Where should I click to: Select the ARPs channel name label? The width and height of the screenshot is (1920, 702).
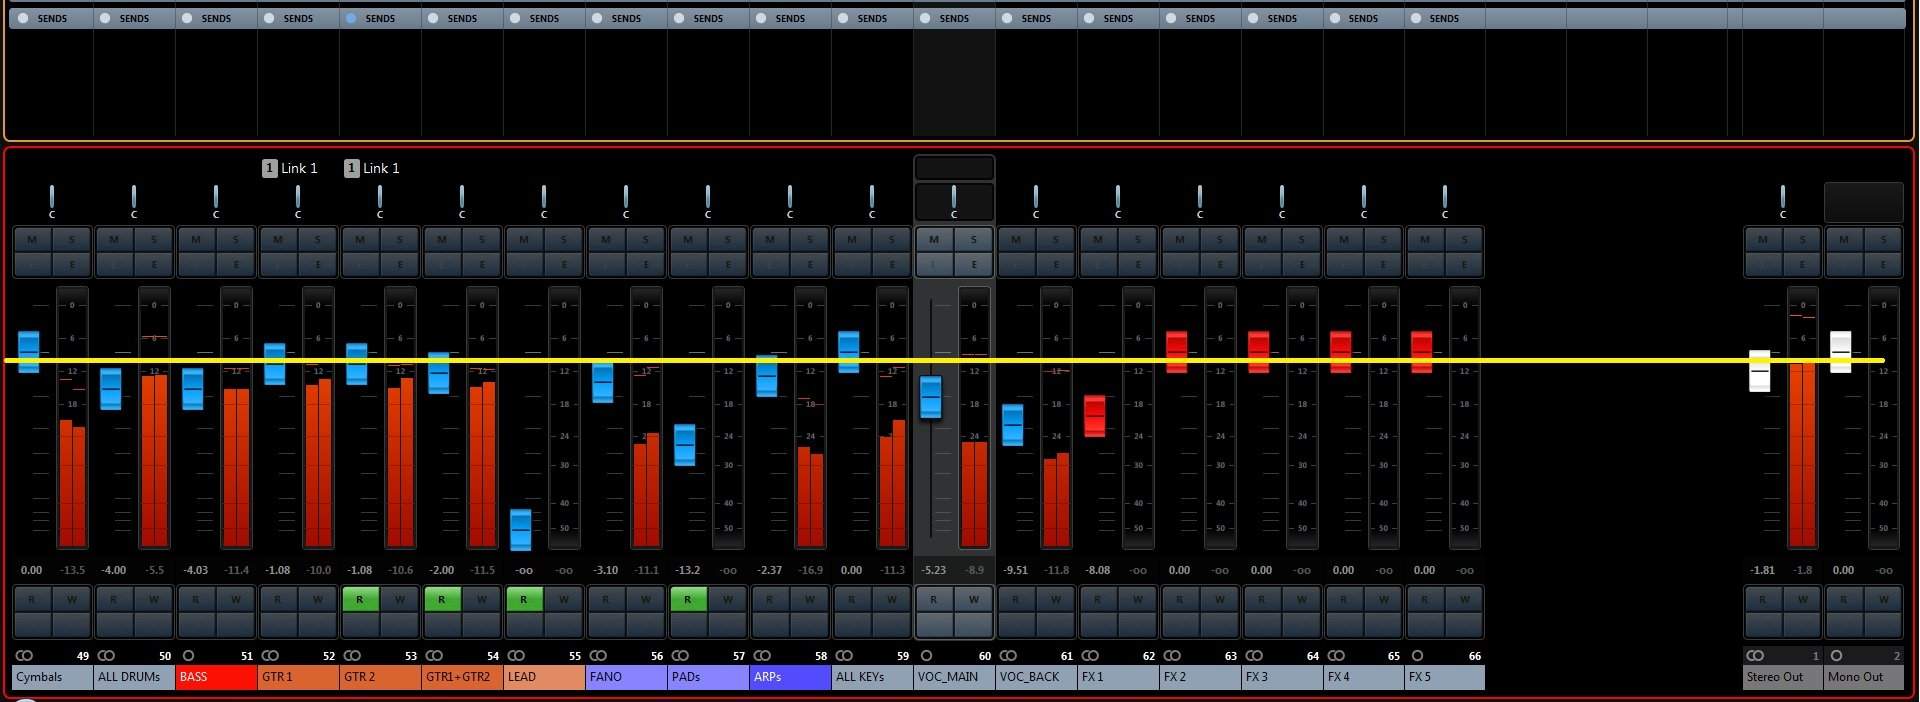[x=789, y=677]
